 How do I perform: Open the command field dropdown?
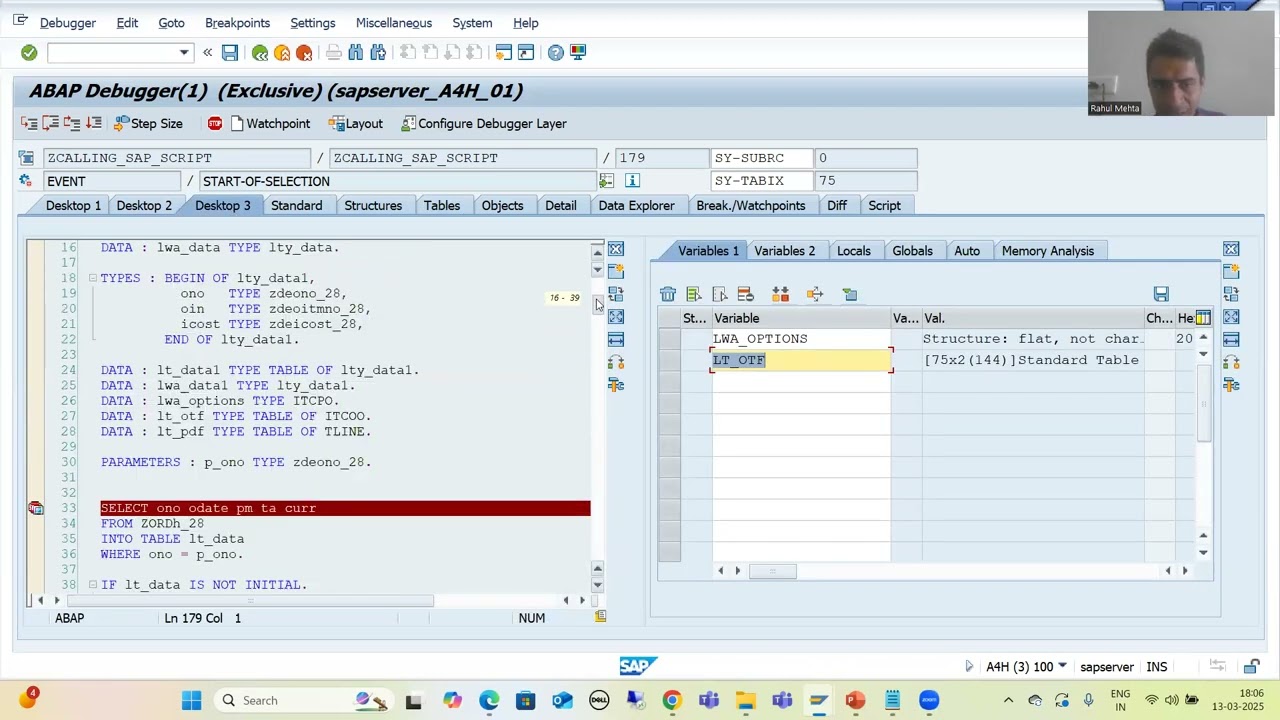click(183, 52)
